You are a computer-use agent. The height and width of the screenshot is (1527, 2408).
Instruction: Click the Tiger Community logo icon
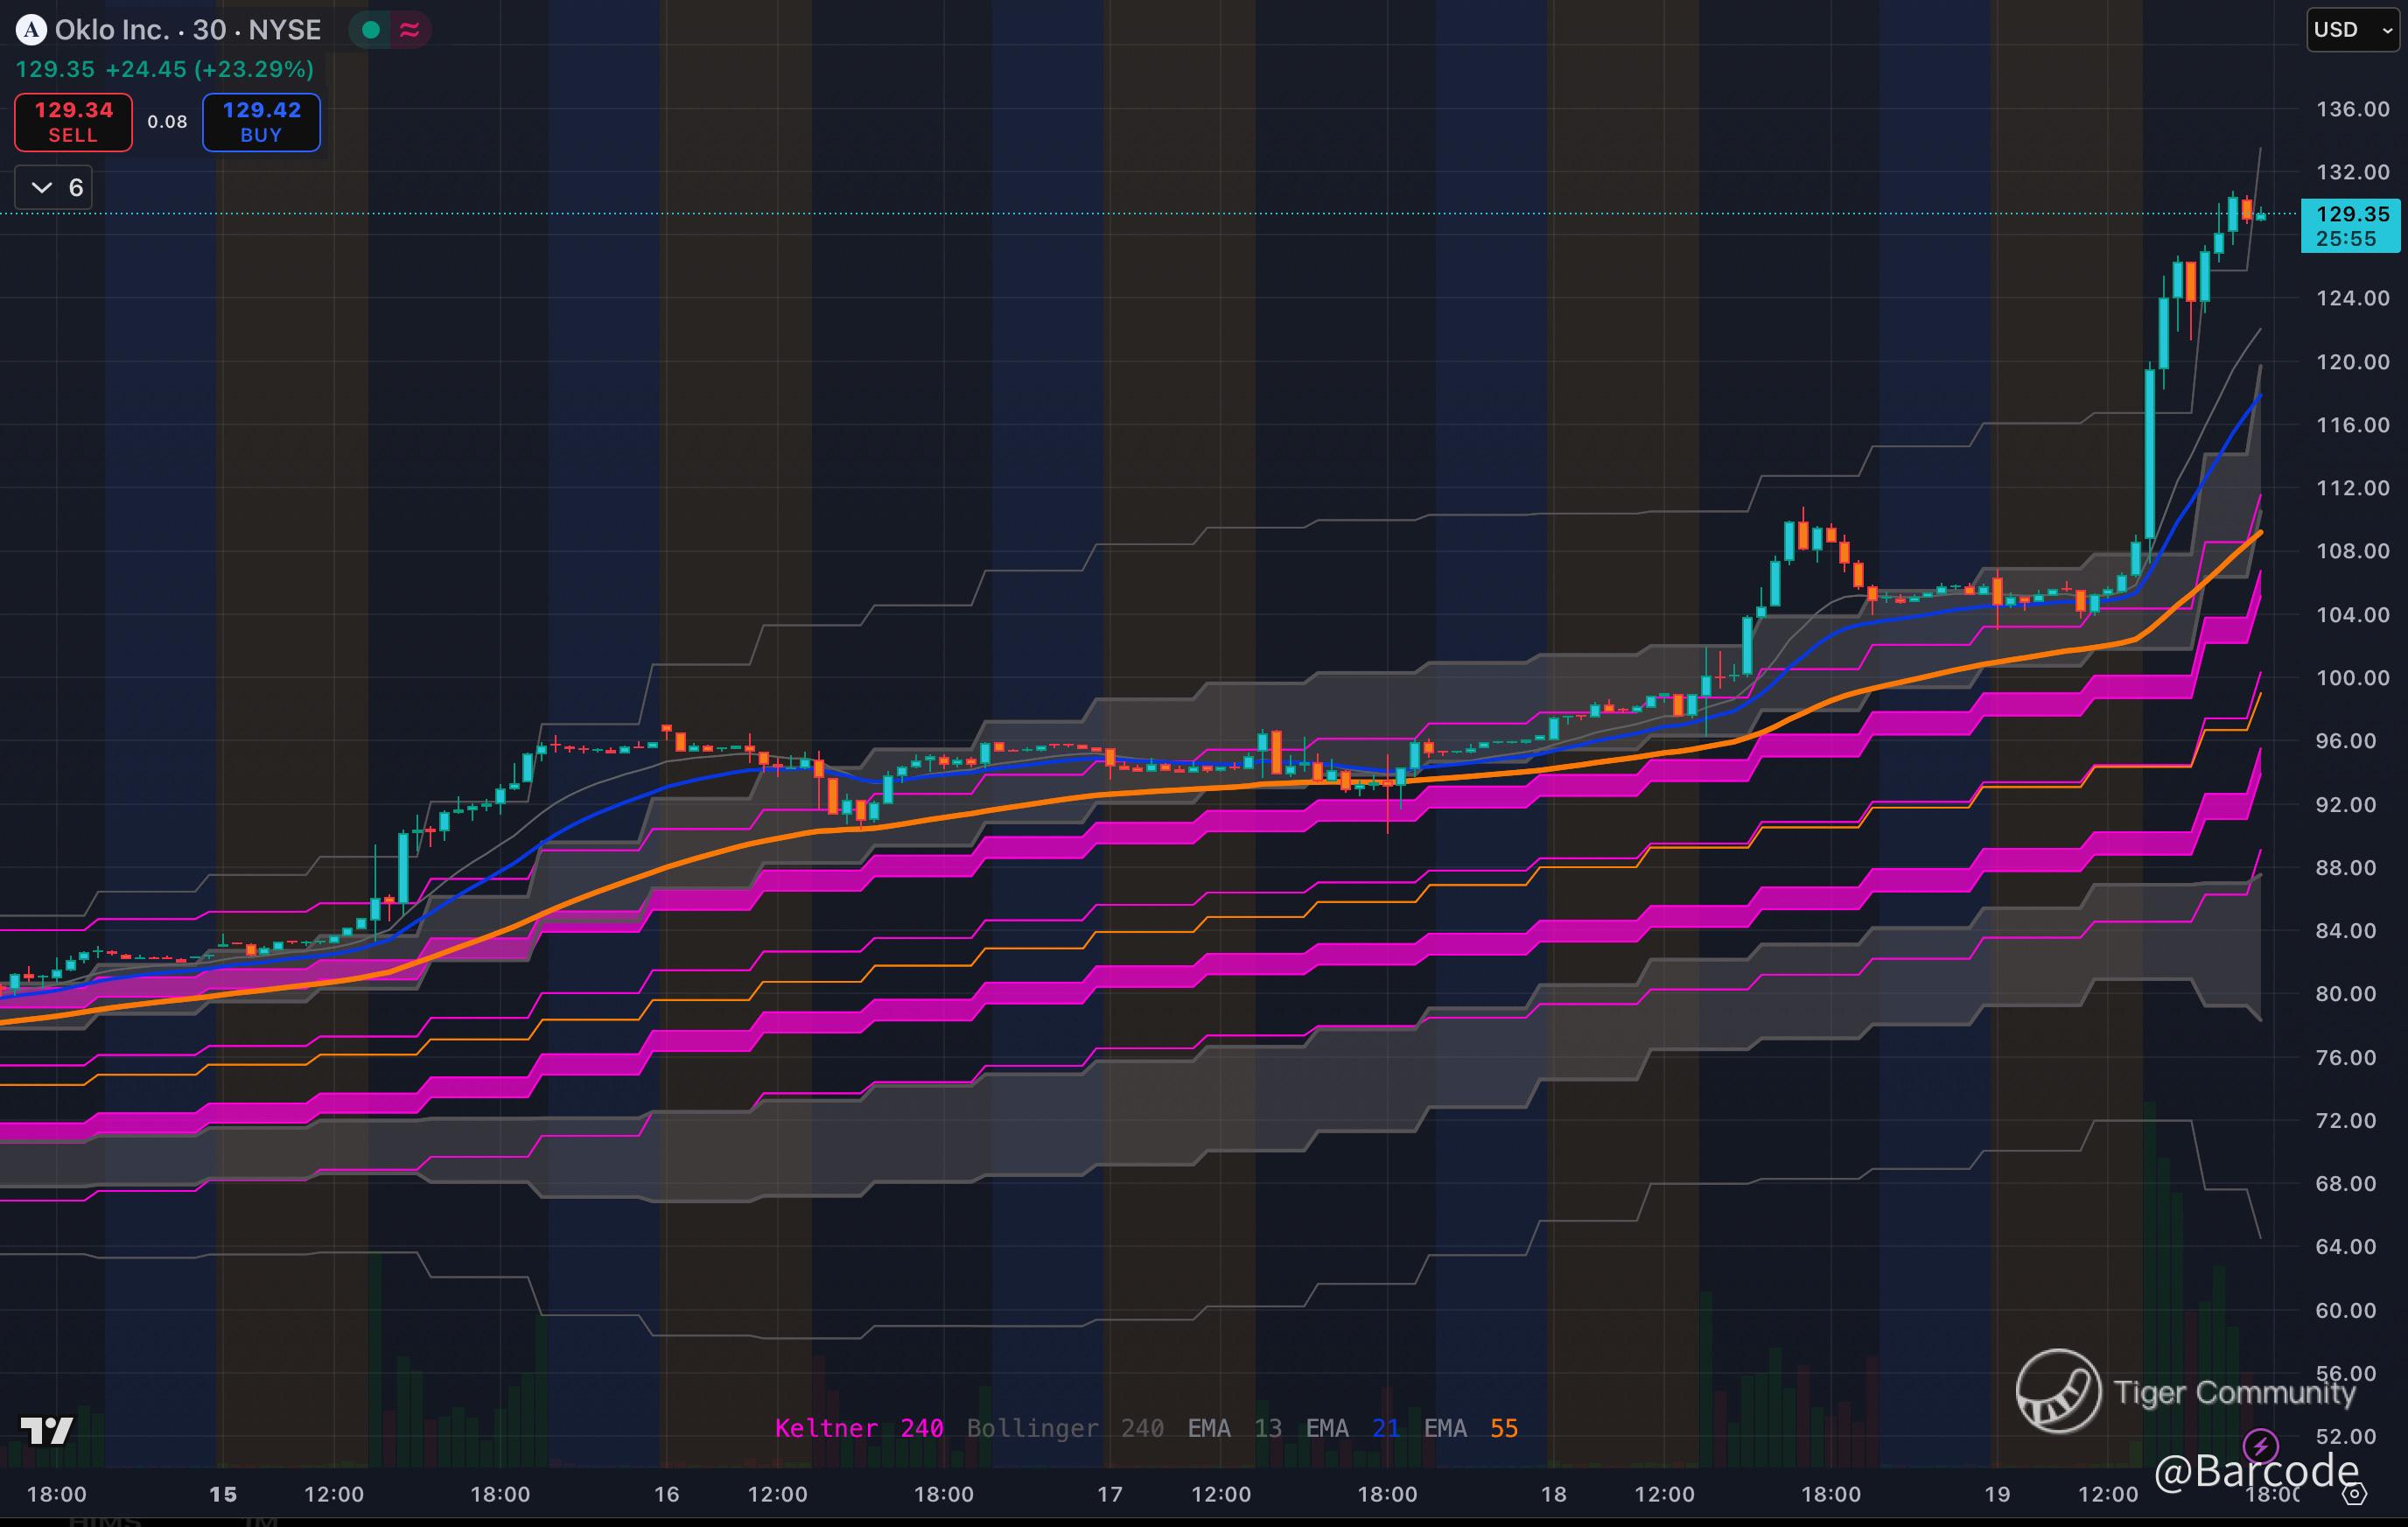2057,1391
